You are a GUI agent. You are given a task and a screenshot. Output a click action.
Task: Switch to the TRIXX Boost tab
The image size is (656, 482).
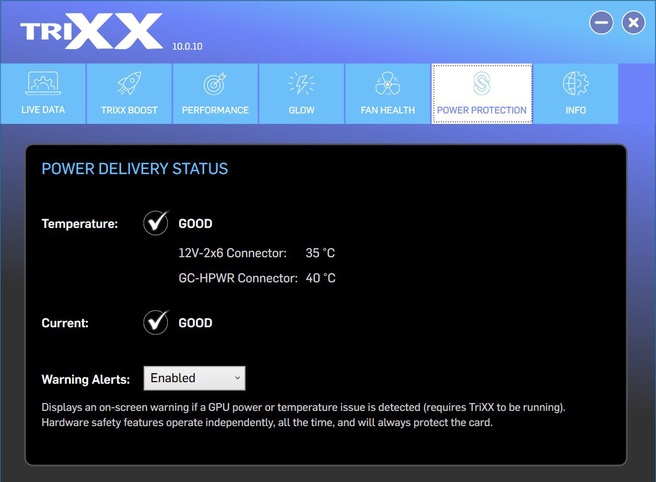129,94
